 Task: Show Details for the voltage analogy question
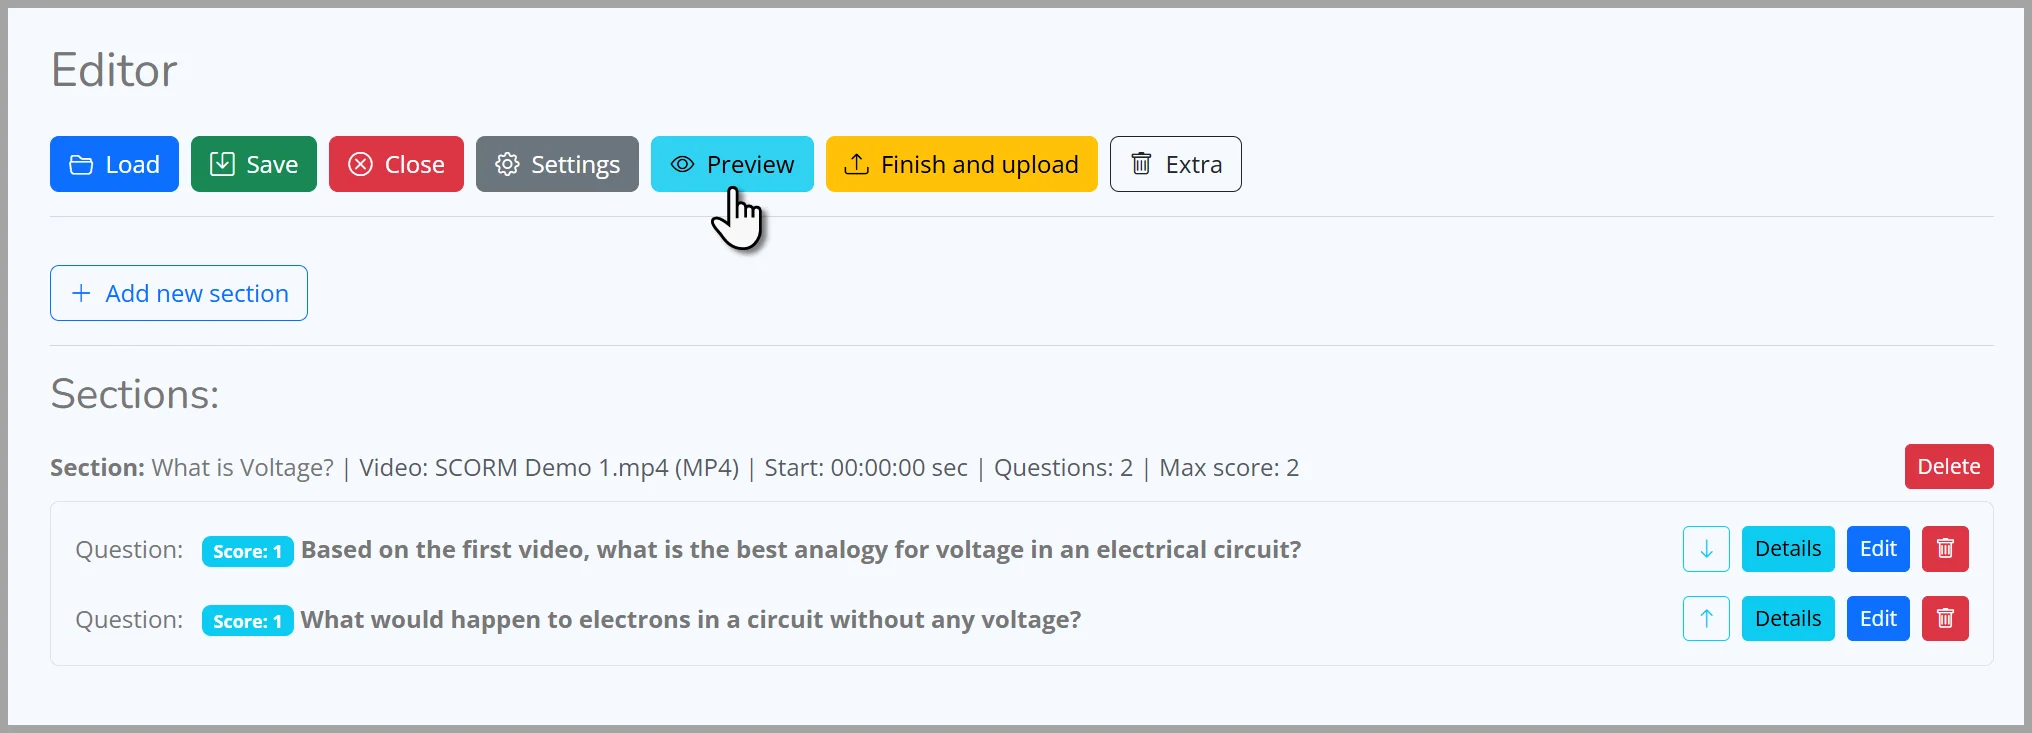coord(1787,549)
